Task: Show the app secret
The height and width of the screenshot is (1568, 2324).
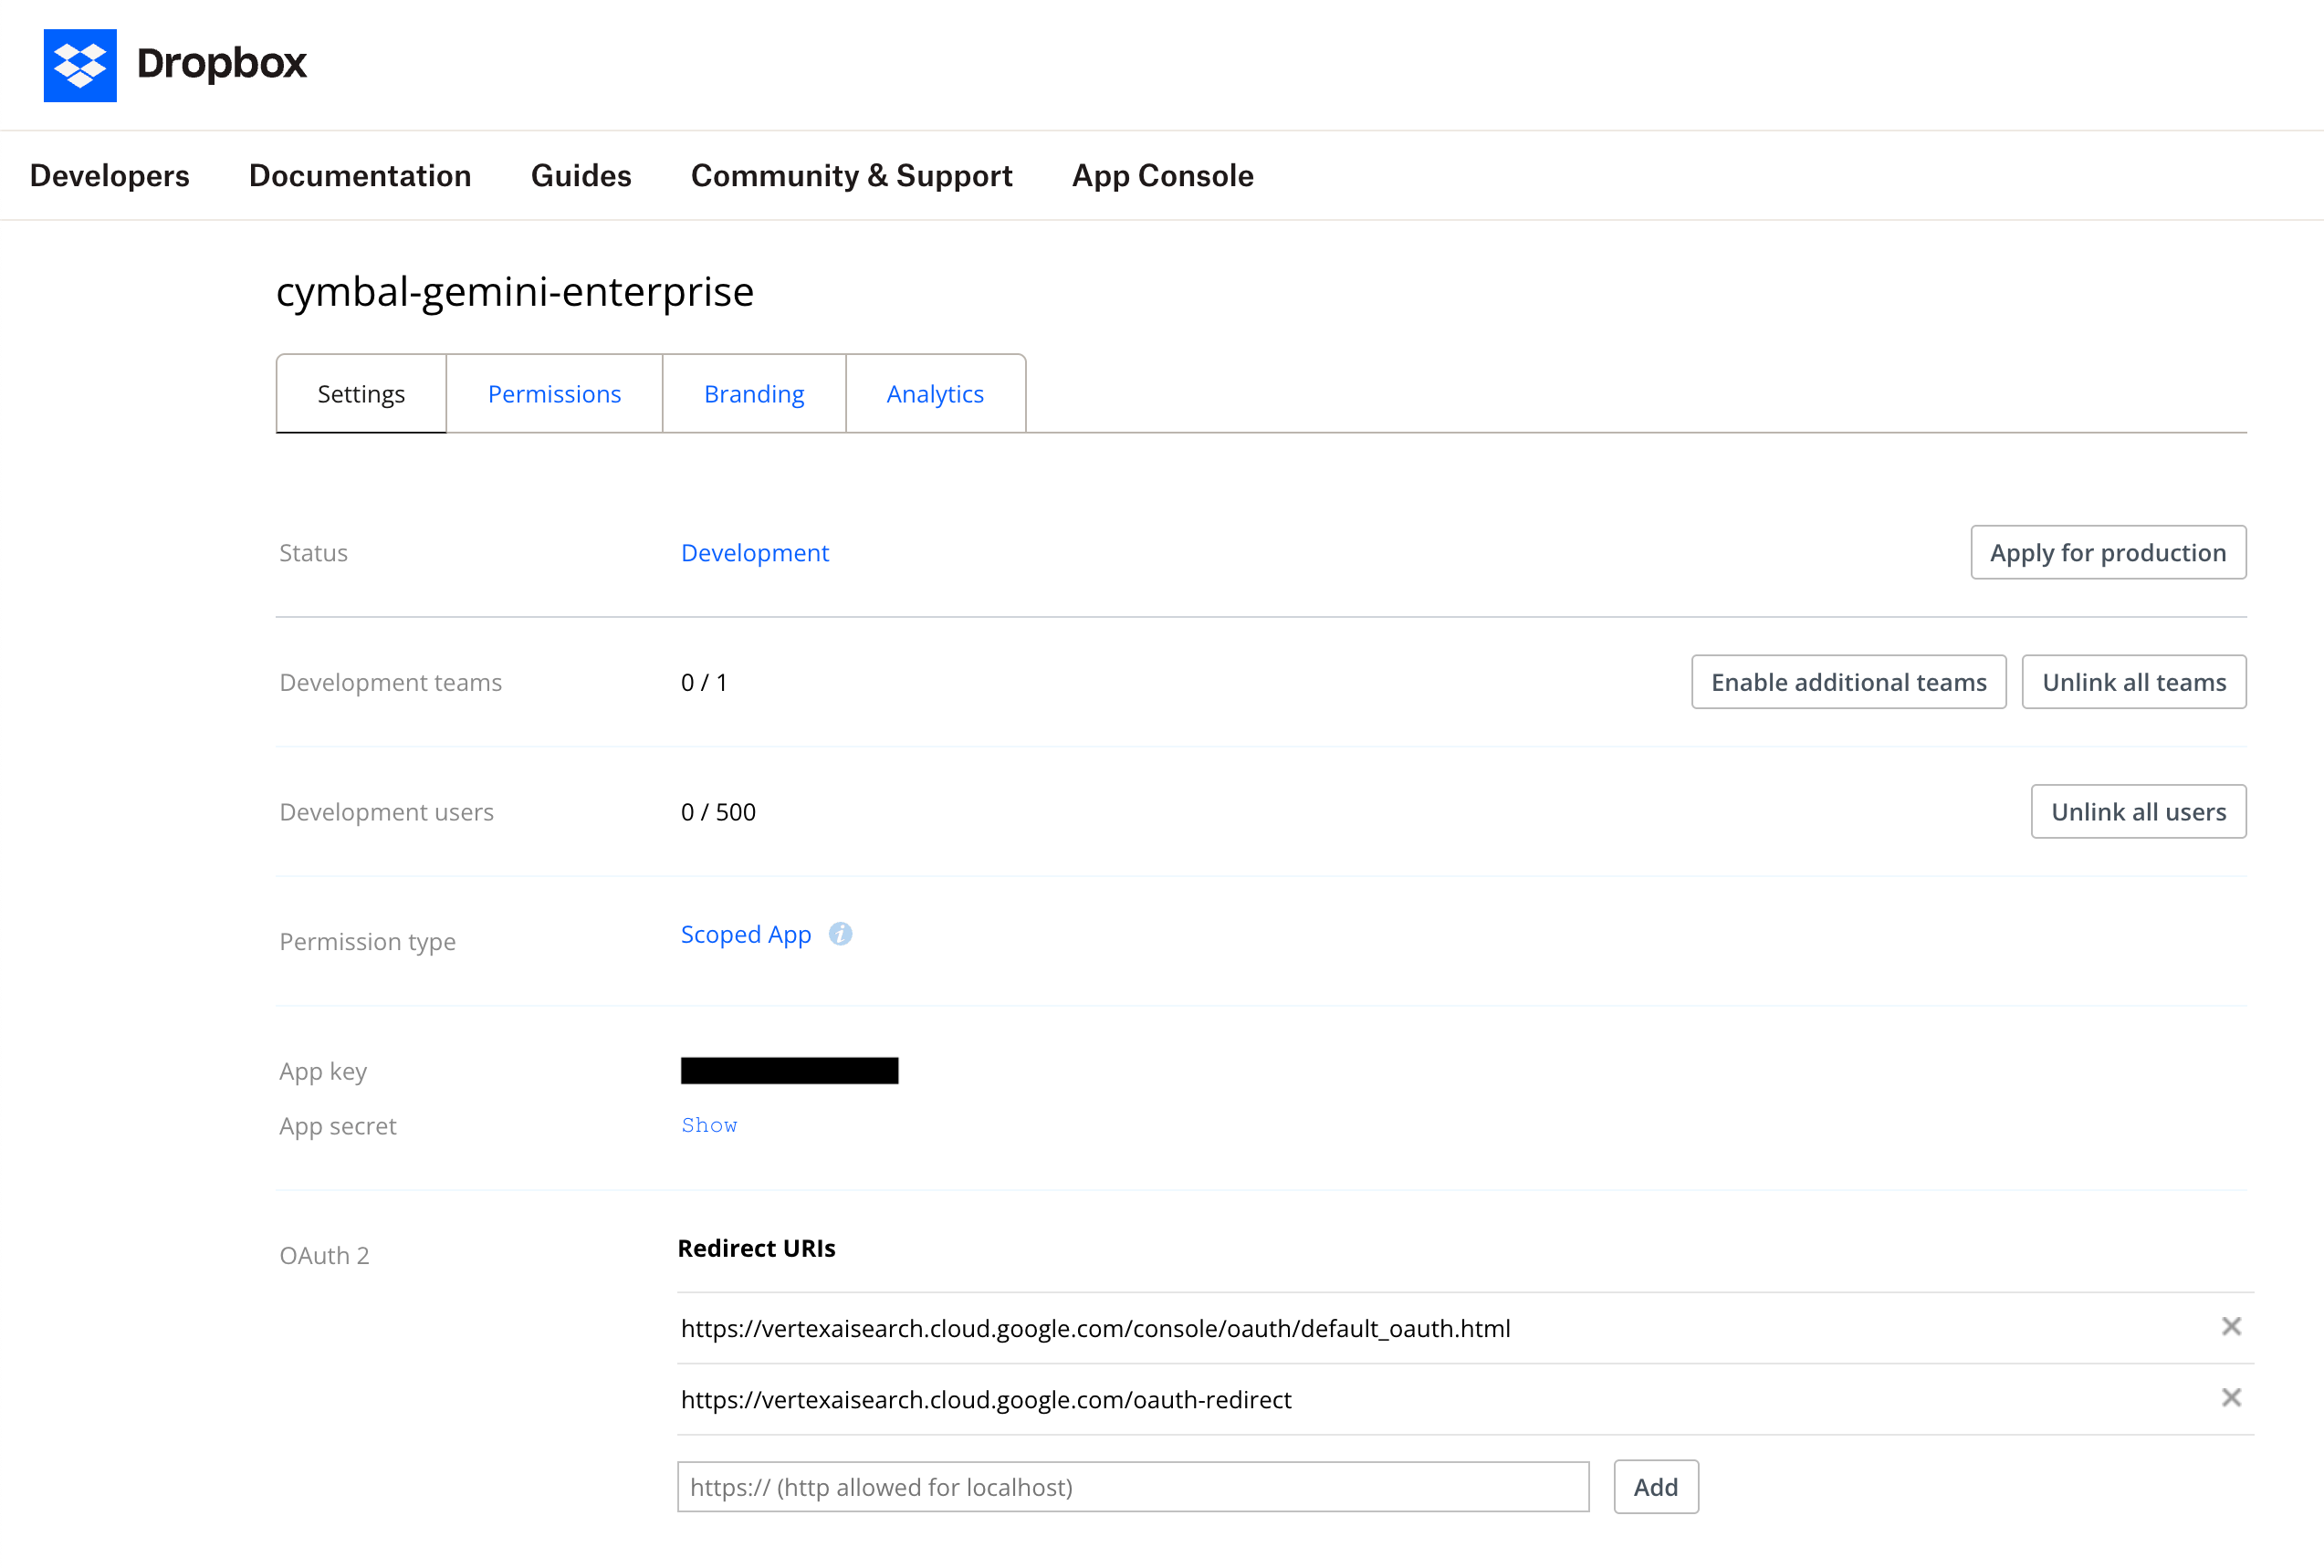Action: tap(709, 1124)
